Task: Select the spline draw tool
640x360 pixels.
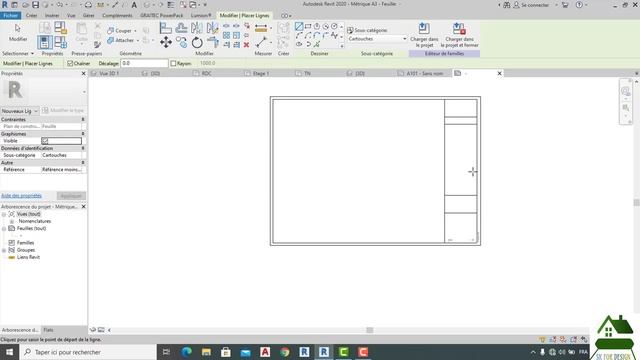Action: pos(334,36)
